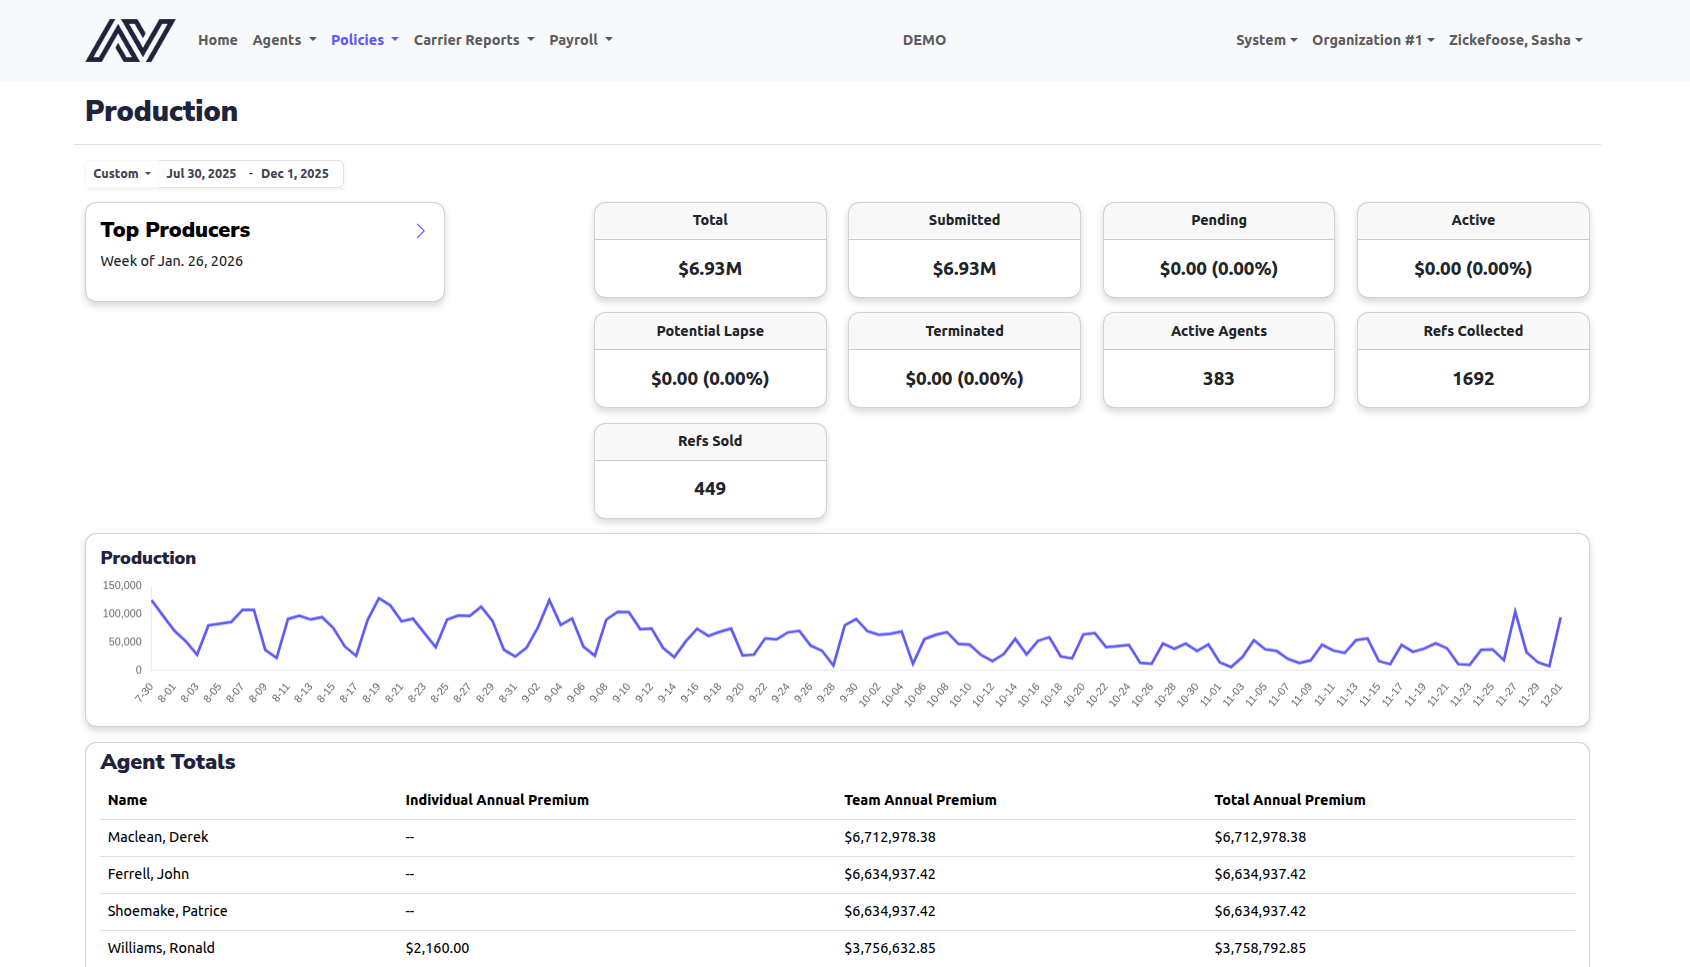Click the Agent Totals heading
Image resolution: width=1690 pixels, height=967 pixels.
tap(168, 762)
